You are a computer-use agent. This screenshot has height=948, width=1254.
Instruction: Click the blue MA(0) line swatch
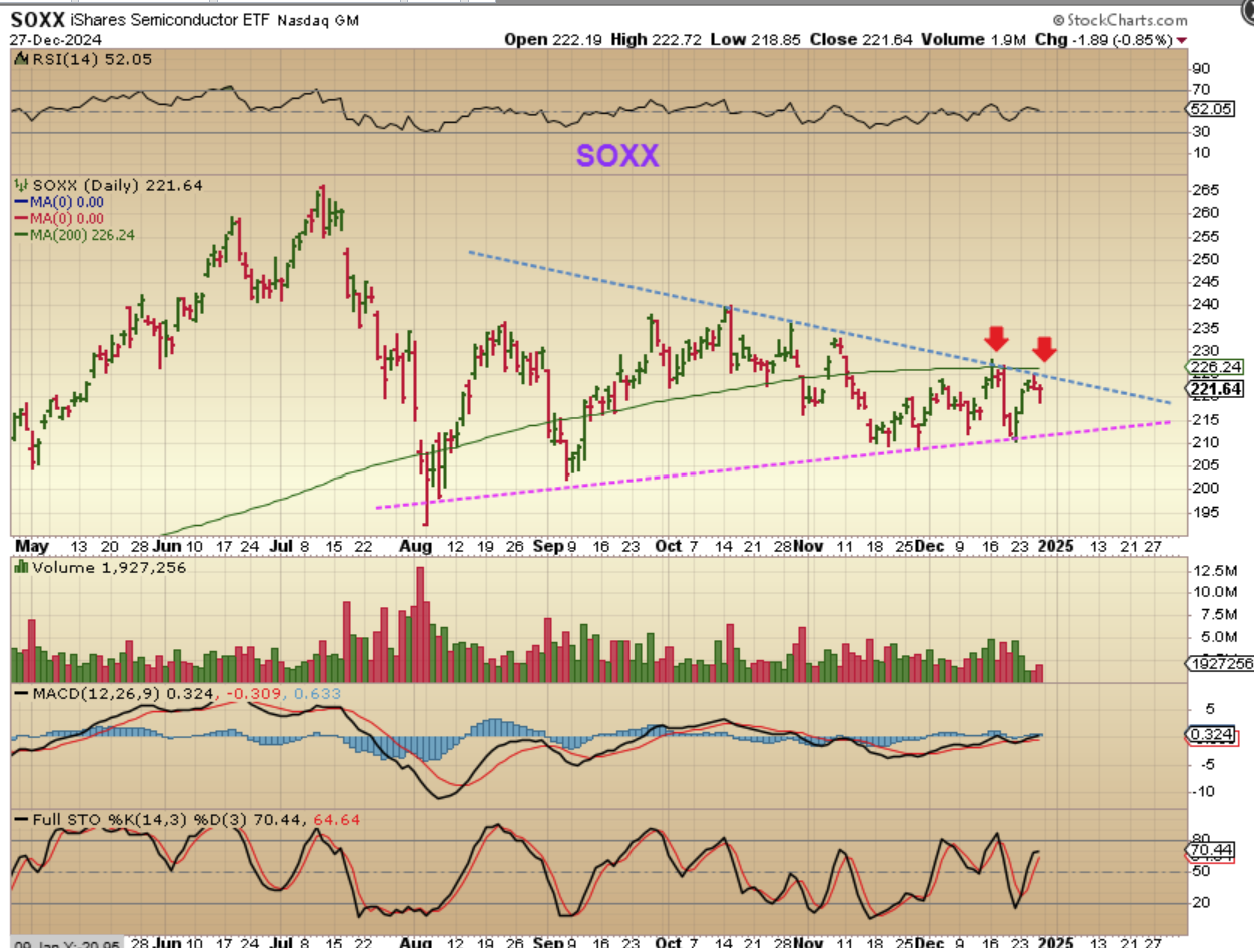20,202
